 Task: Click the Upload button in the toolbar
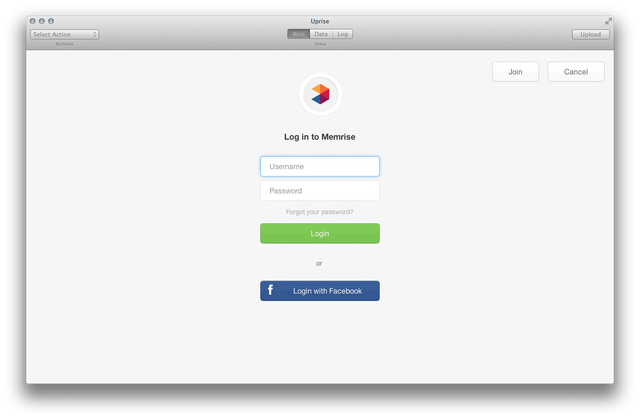(591, 35)
